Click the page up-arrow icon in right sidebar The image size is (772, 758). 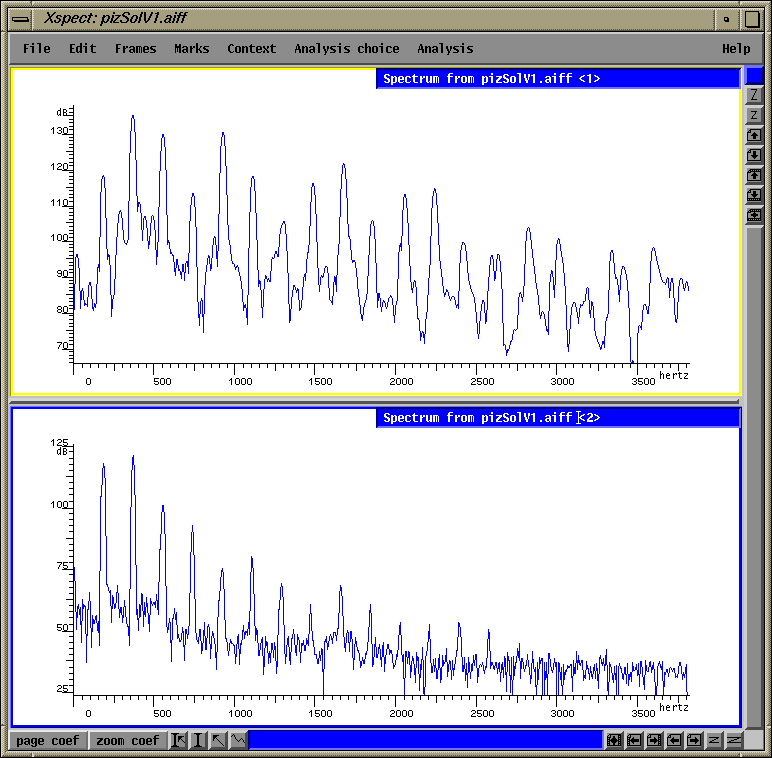[754, 135]
